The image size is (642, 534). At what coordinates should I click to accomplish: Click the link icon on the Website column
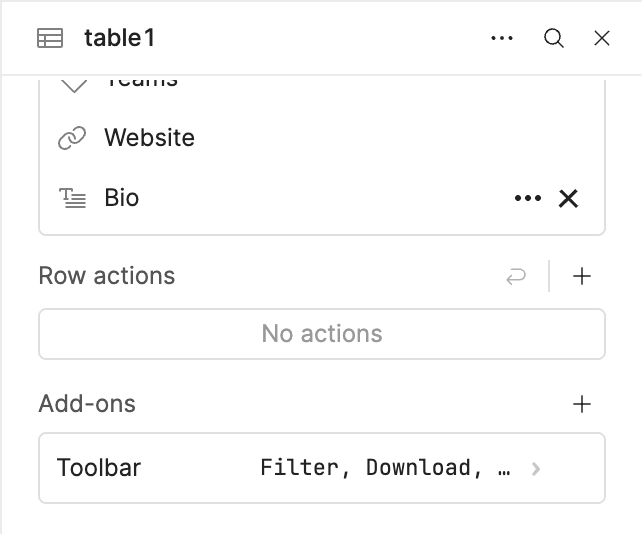click(72, 138)
